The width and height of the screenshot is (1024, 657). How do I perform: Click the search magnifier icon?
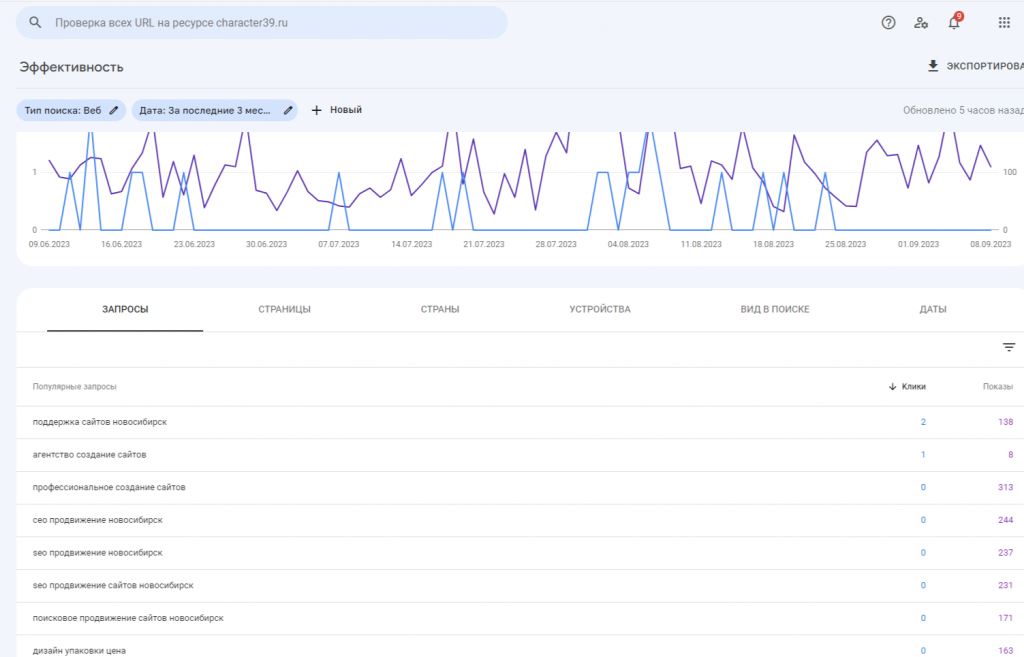(x=35, y=22)
